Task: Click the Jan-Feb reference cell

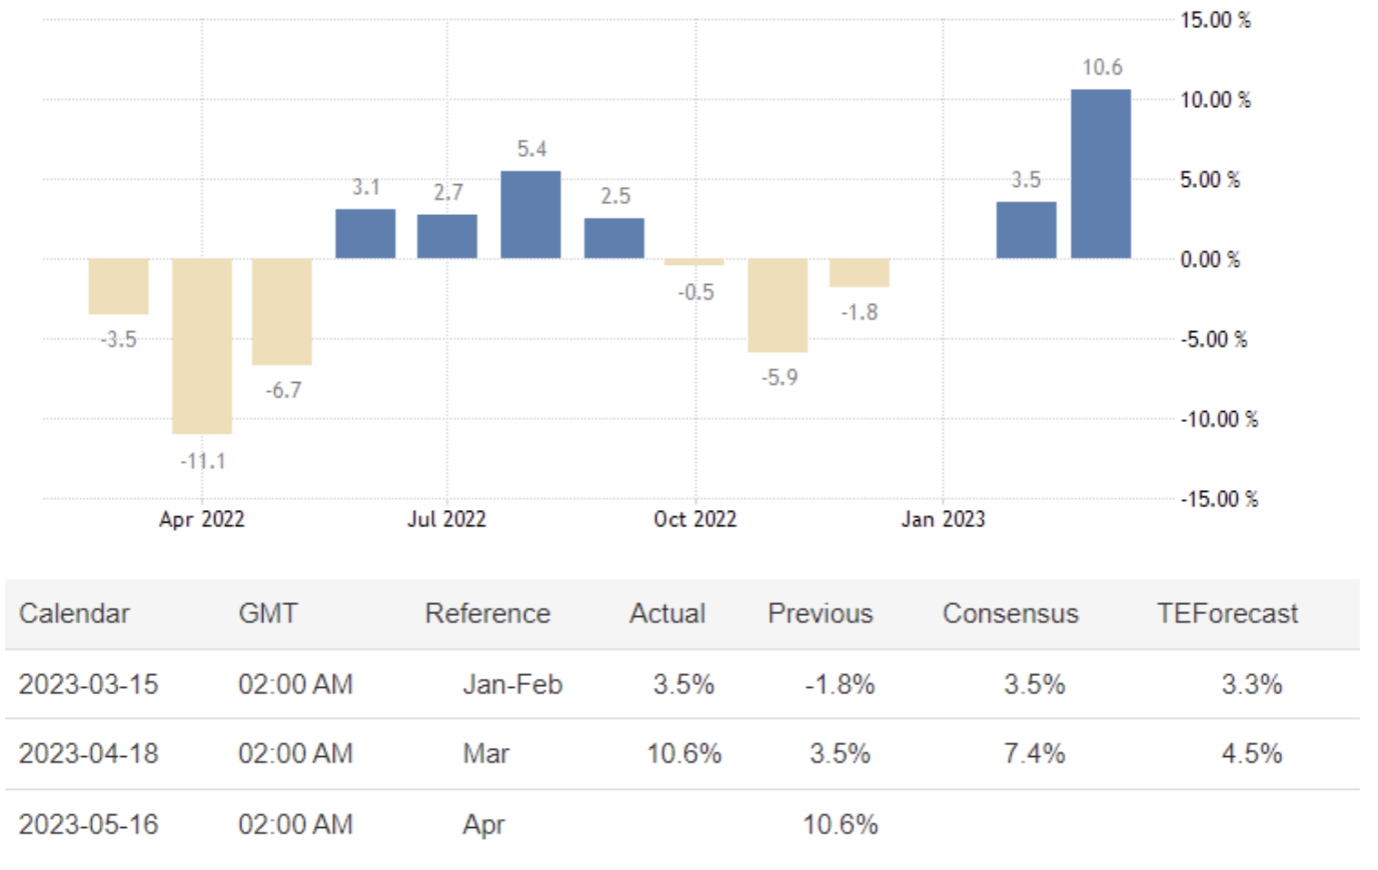Action: (x=512, y=684)
